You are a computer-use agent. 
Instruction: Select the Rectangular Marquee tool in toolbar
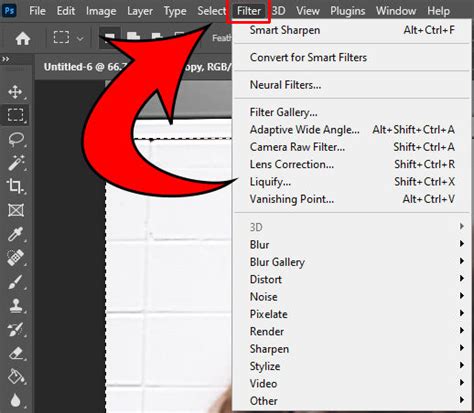(15, 115)
